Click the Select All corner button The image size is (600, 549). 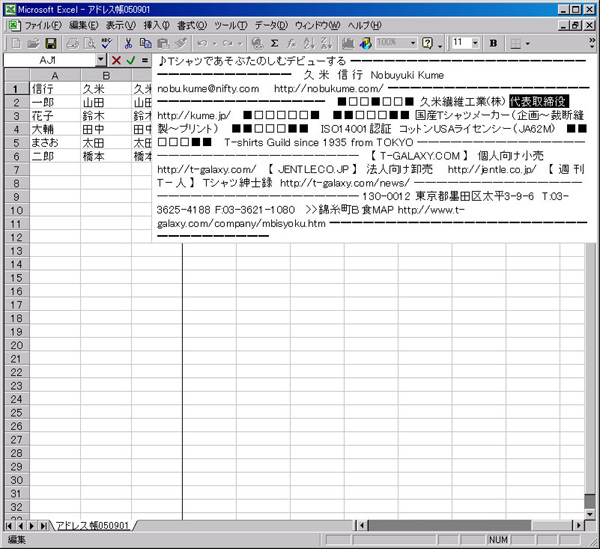click(x=17, y=75)
